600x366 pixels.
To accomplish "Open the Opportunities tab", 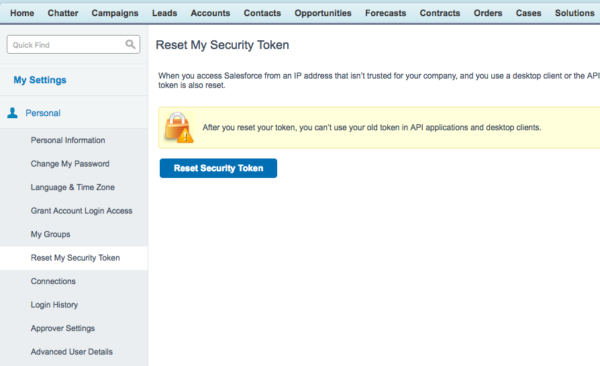I will [323, 13].
